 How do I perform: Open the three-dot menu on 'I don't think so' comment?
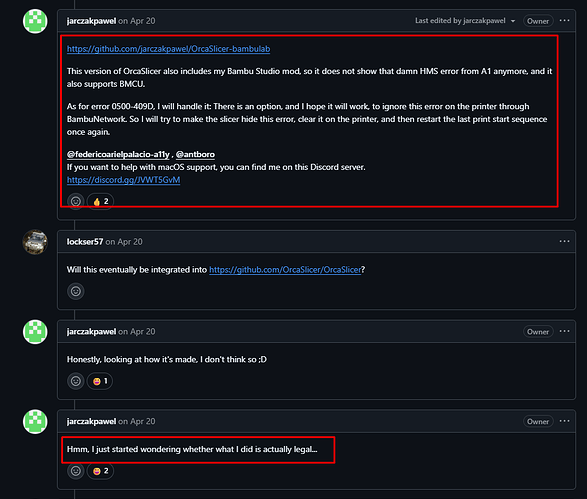(564, 331)
